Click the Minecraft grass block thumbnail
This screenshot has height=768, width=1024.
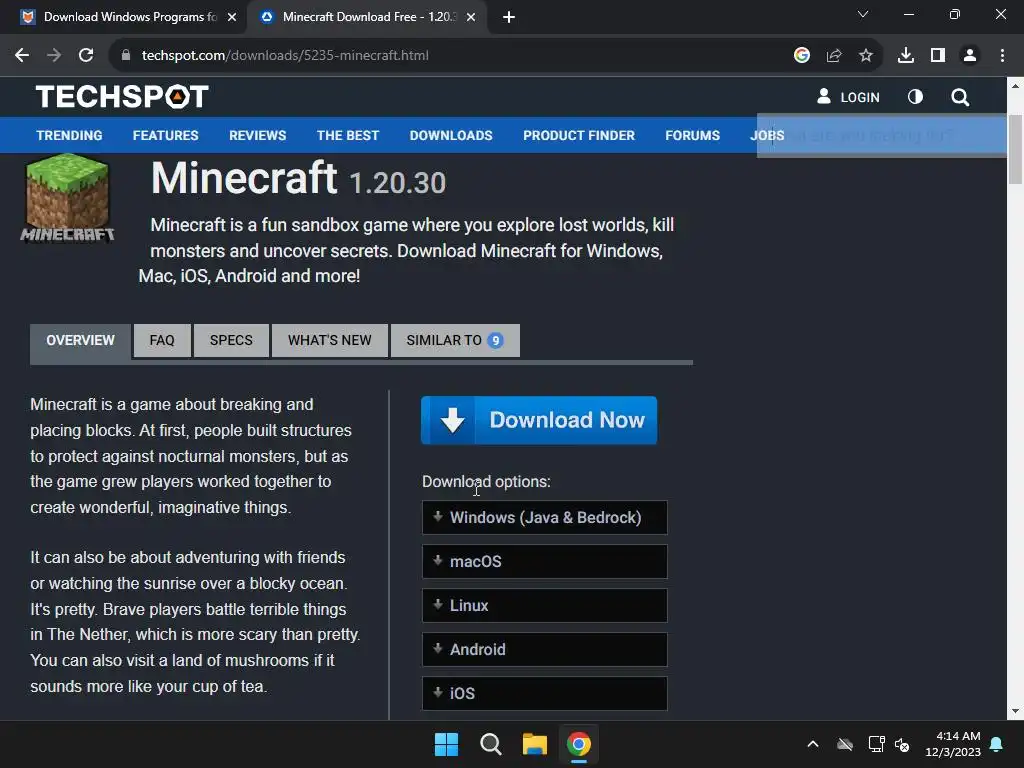coord(67,199)
